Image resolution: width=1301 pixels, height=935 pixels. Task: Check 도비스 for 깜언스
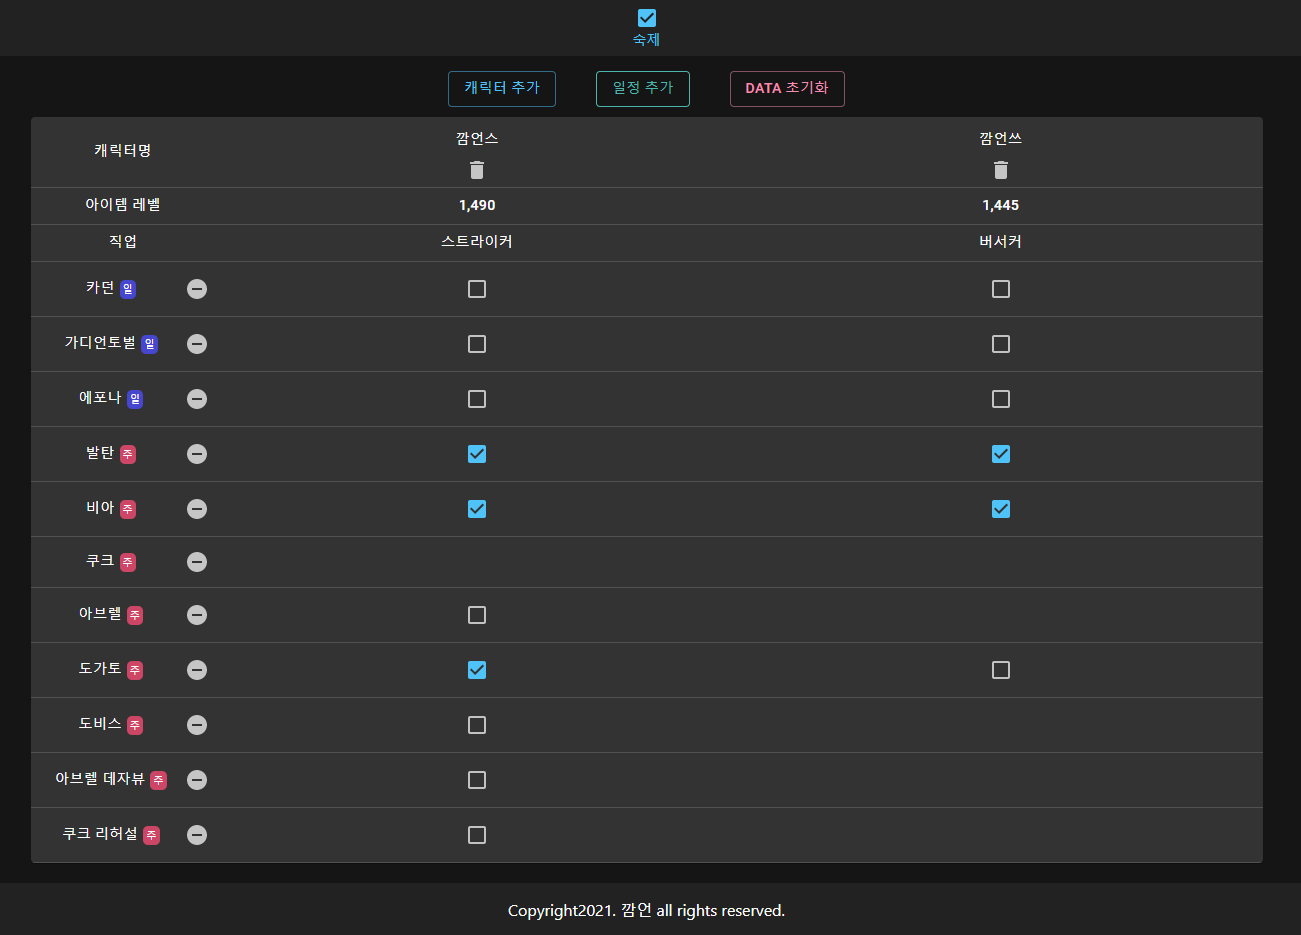(477, 725)
